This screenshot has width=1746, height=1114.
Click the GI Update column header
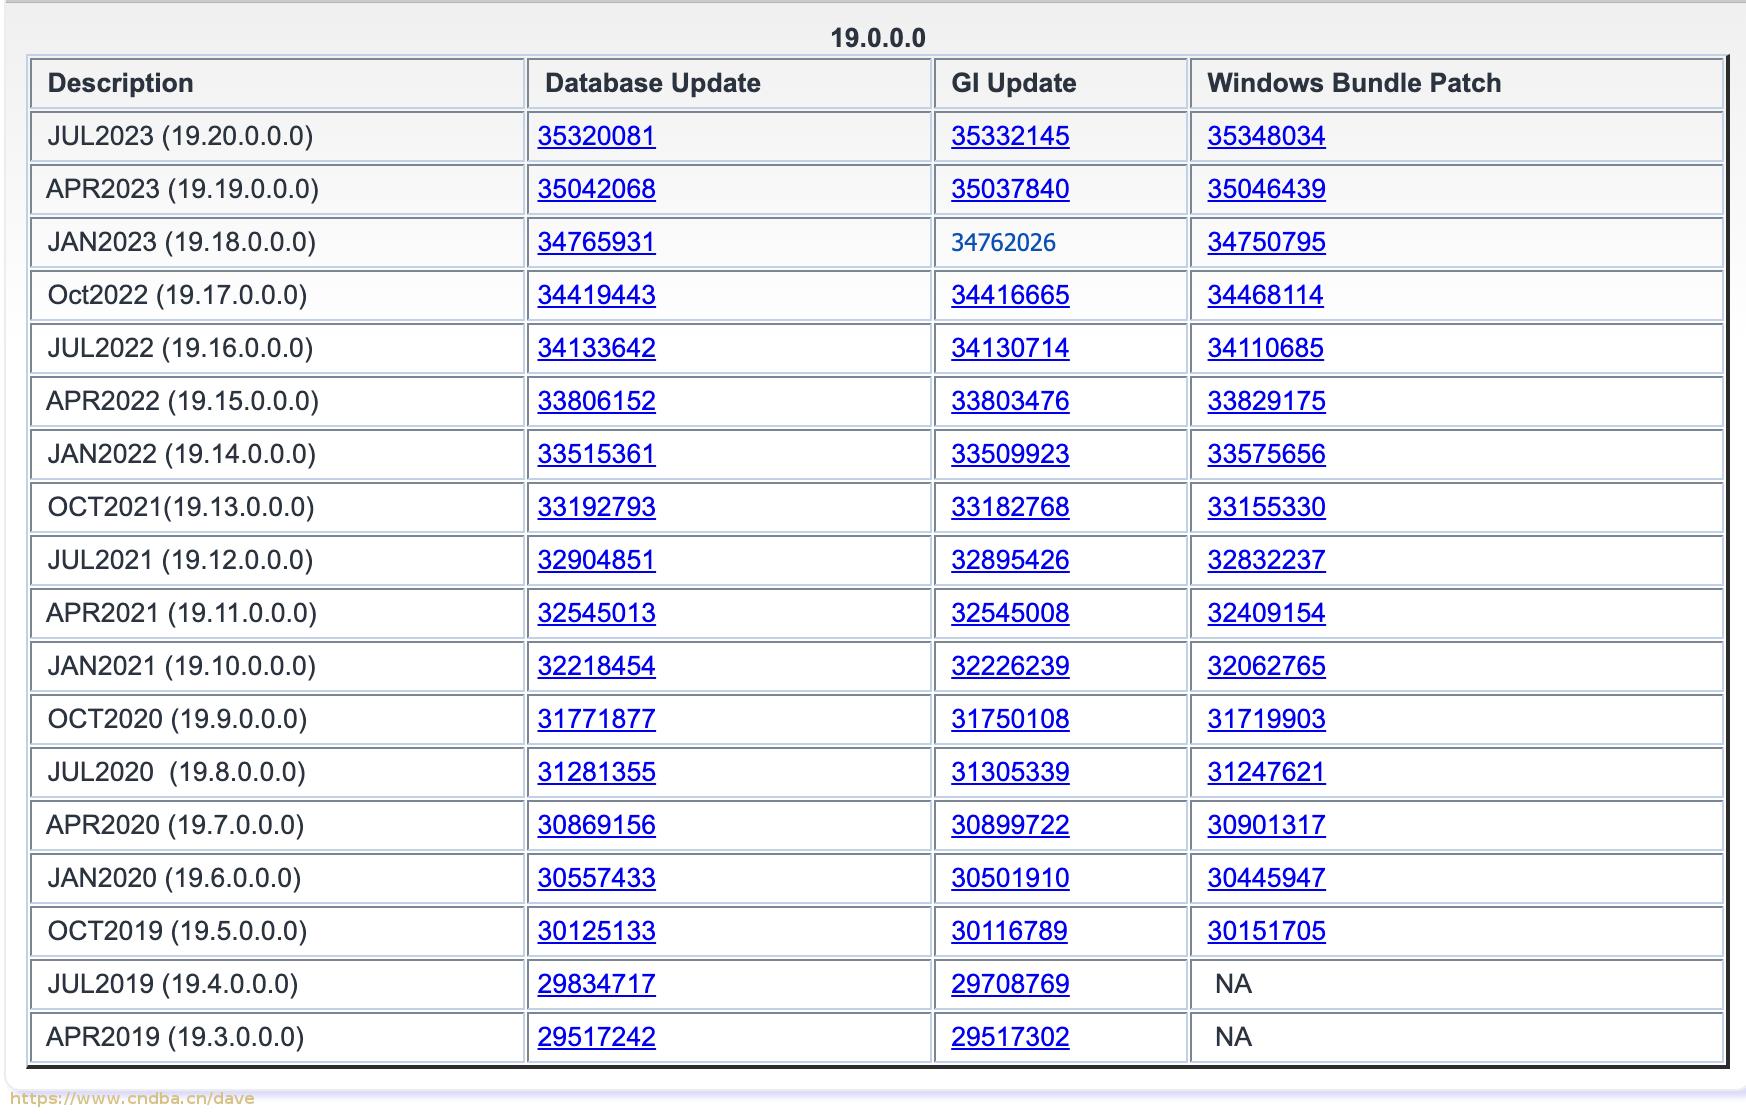[1061, 83]
